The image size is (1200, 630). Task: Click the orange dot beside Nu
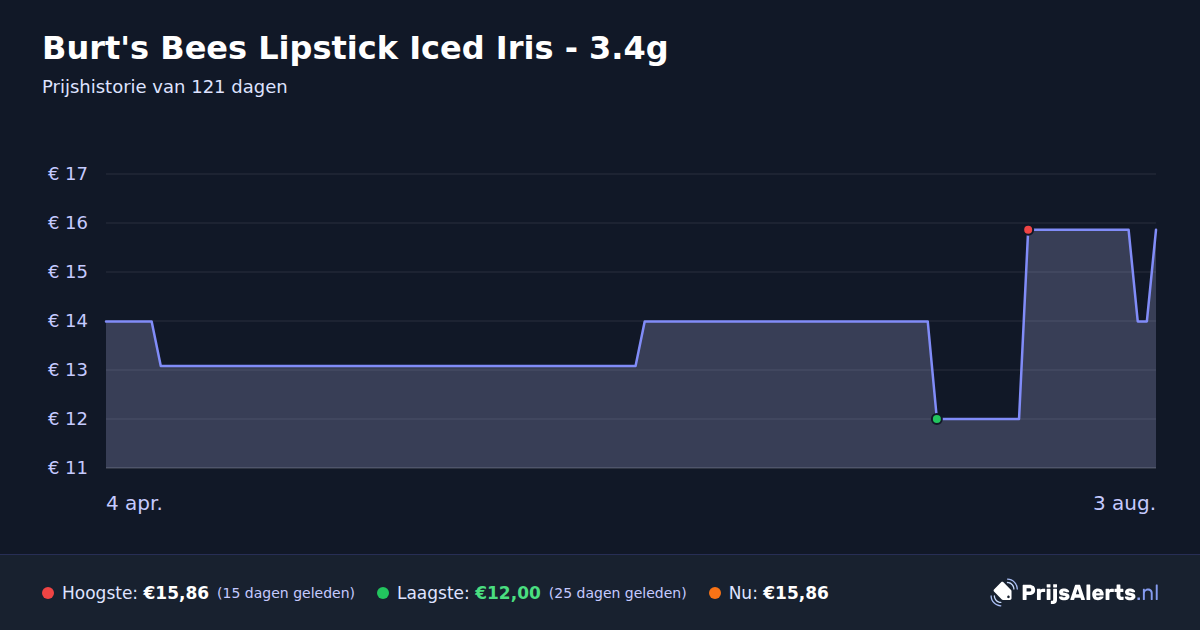point(715,593)
